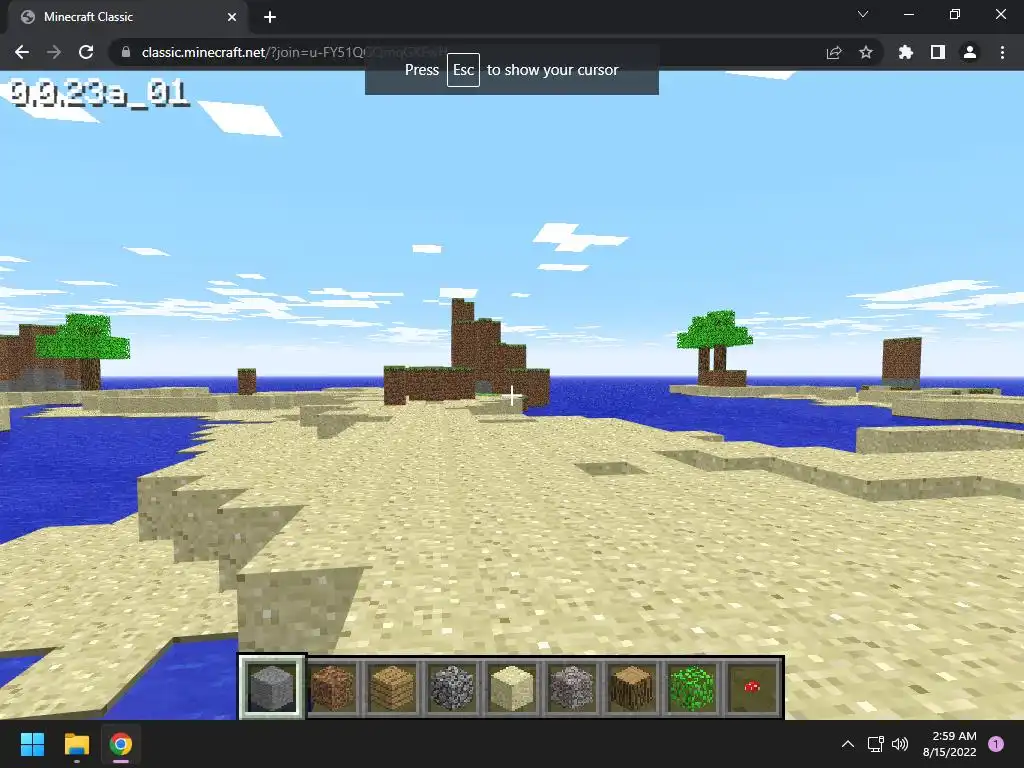Open File Explorer from taskbar

tap(76, 744)
